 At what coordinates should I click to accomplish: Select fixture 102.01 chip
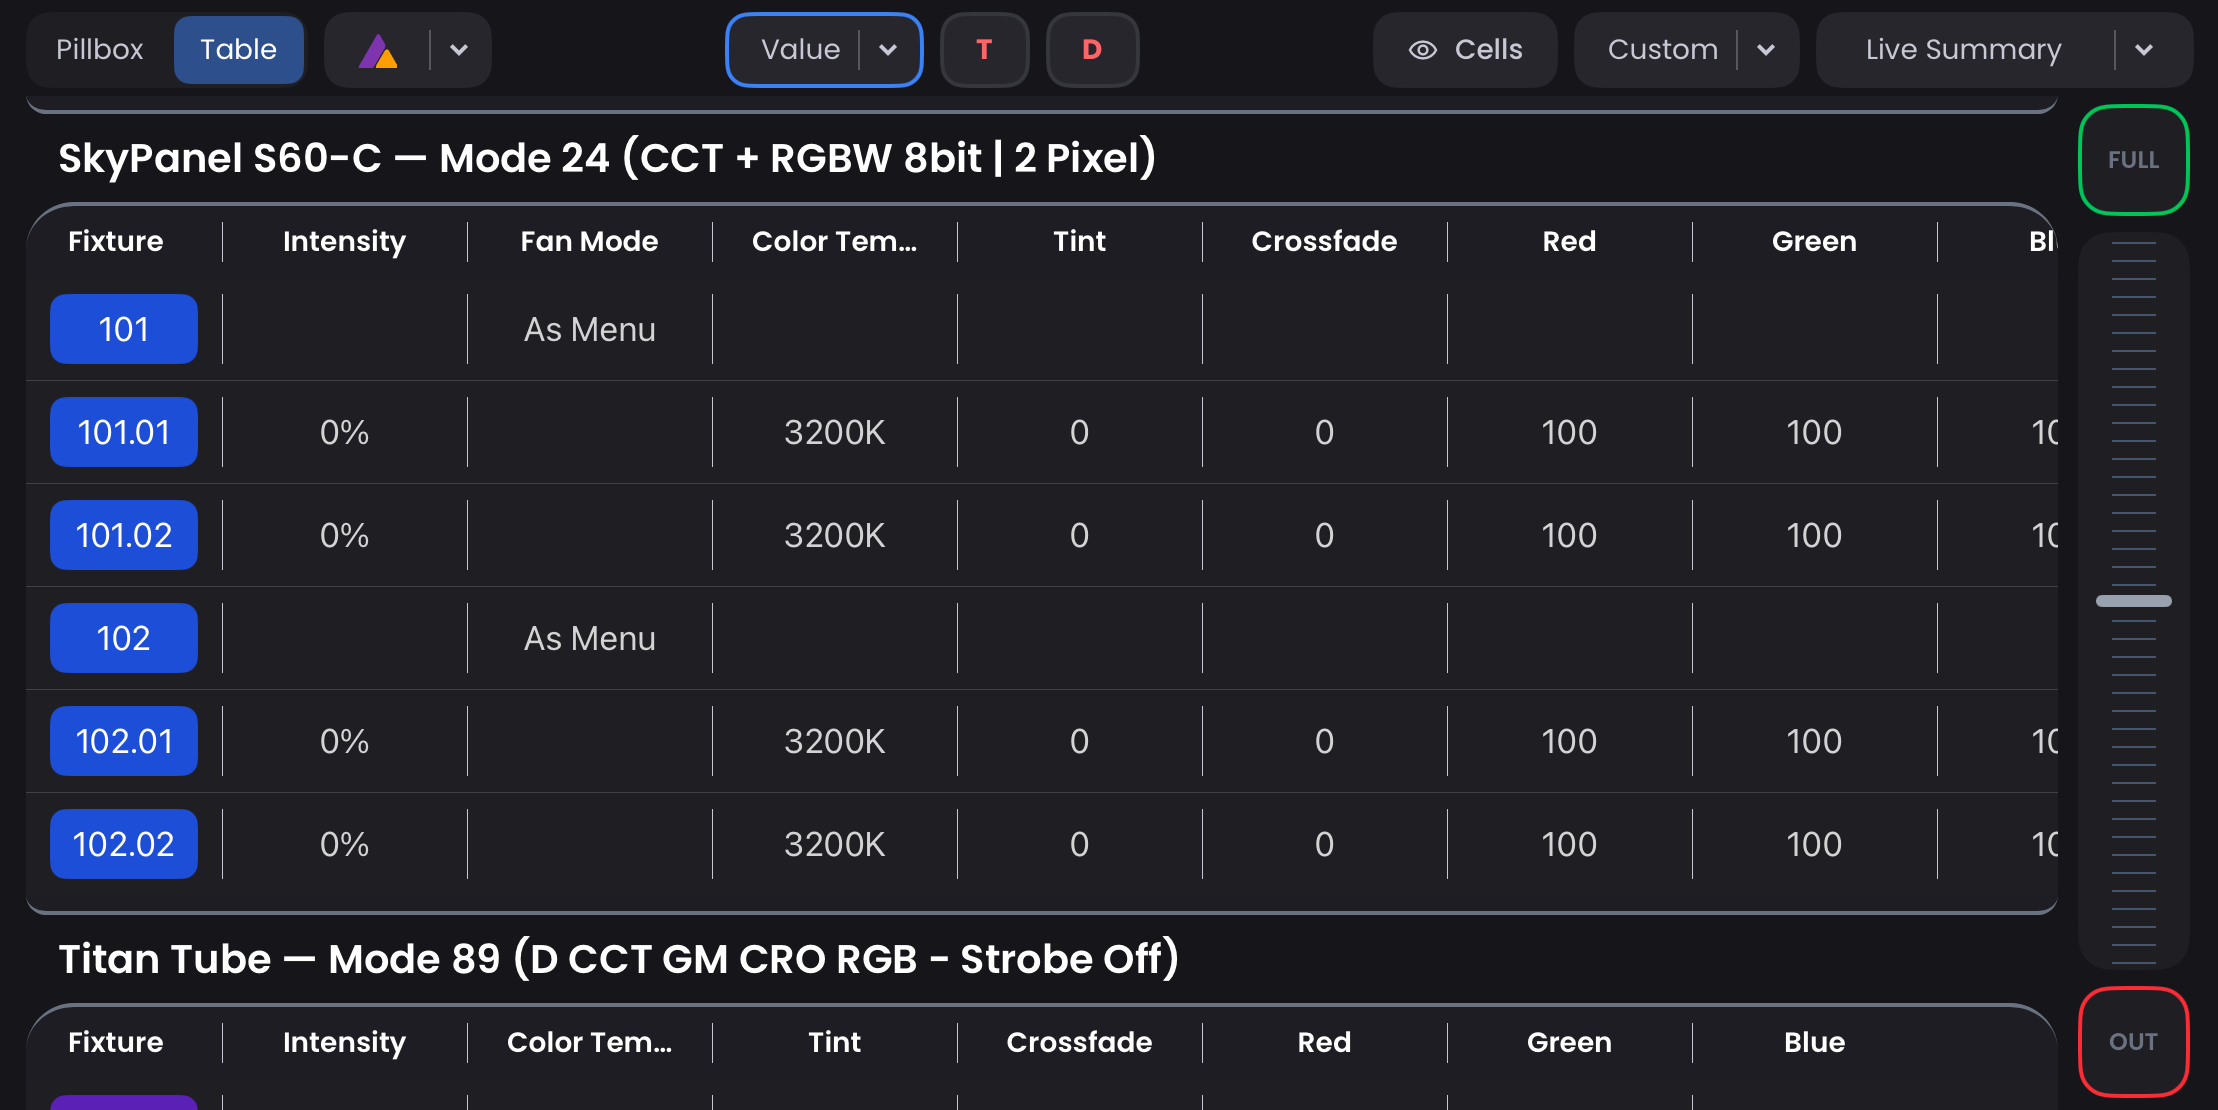(x=124, y=741)
